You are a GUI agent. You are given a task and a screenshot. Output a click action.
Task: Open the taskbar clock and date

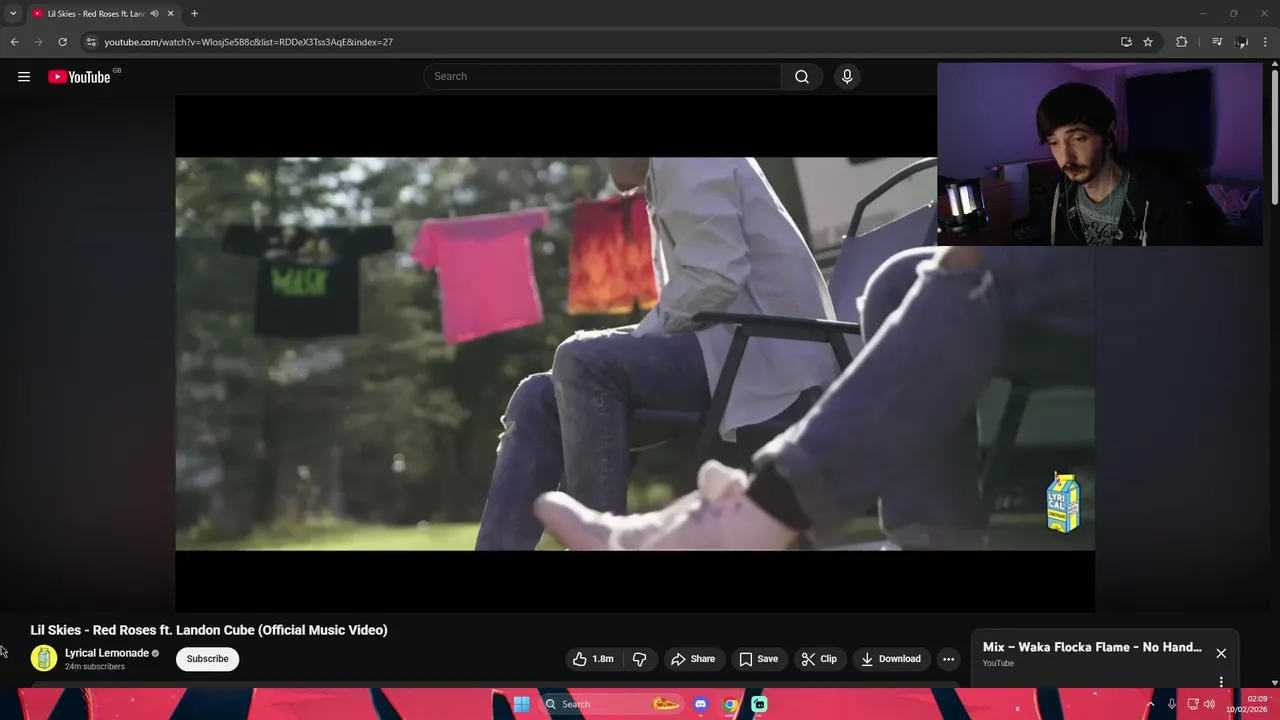(1248, 704)
